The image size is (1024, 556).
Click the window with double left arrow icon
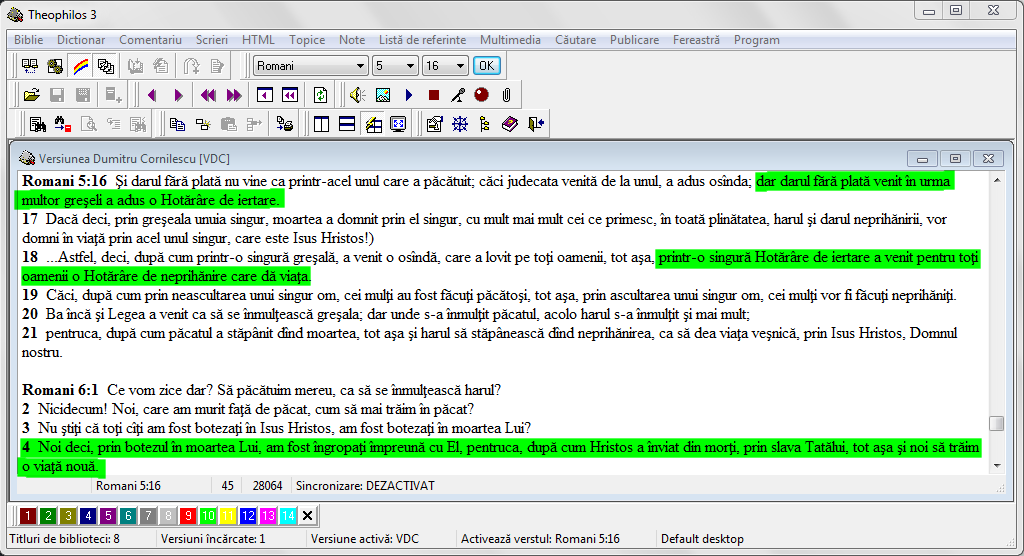click(290, 95)
